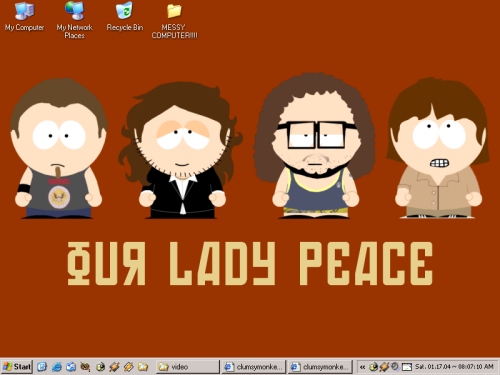Expand hidden system tray icons chevron
500x375 pixels.
coord(362,367)
